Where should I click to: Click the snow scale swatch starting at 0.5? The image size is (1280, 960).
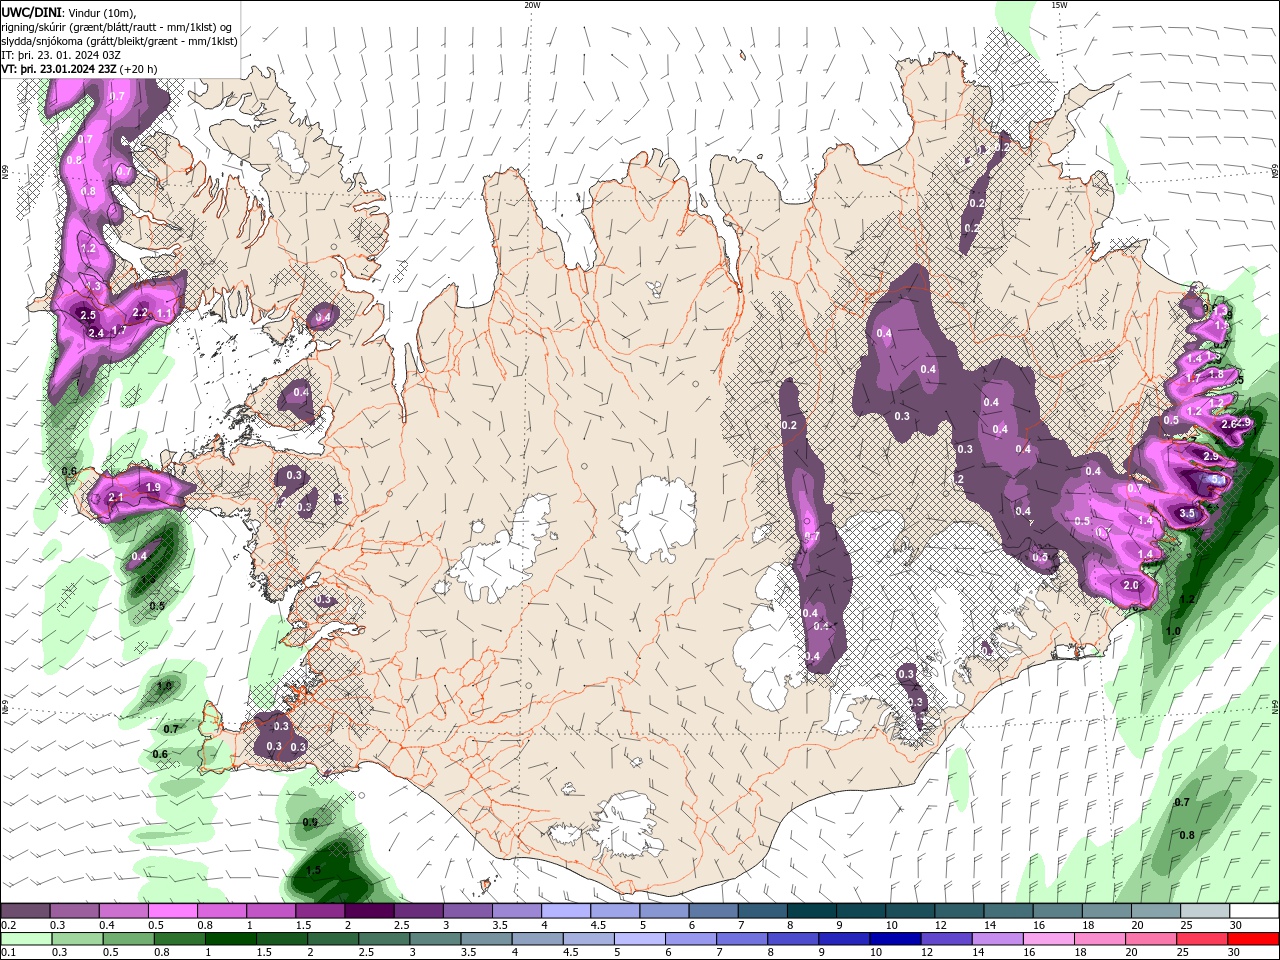pyautogui.click(x=172, y=911)
